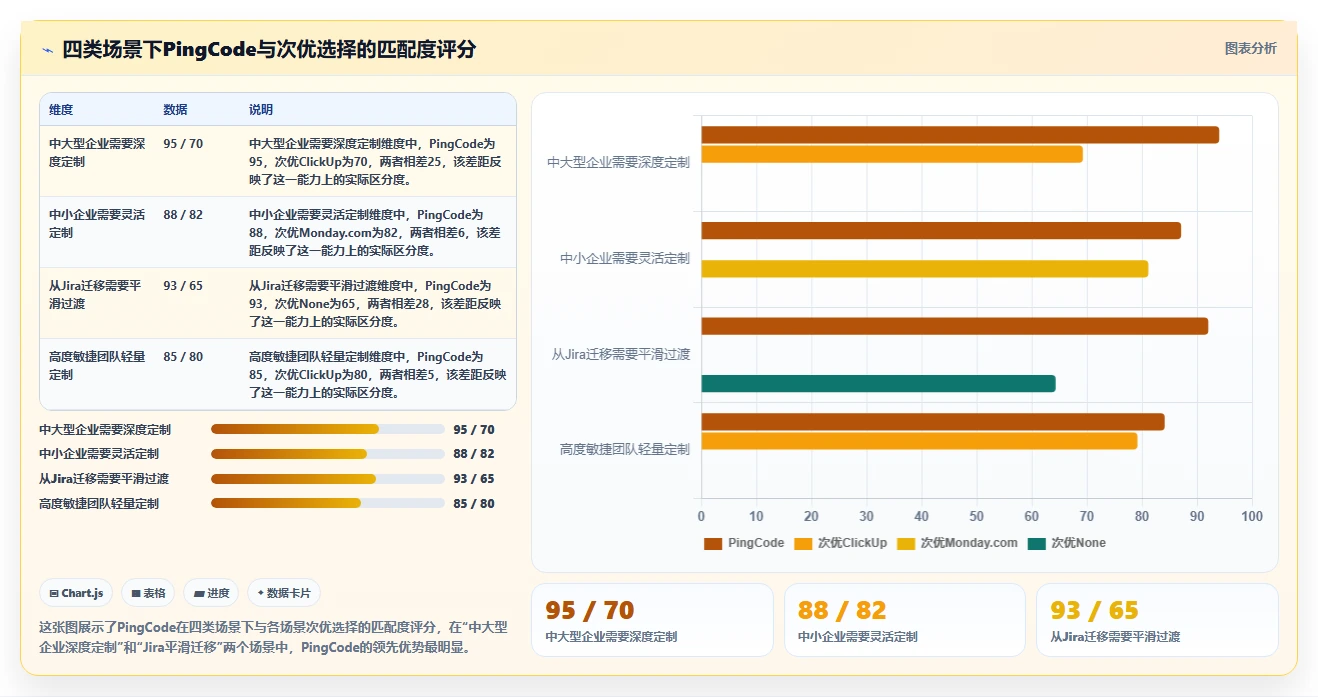Image resolution: width=1318 pixels, height=697 pixels.
Task: Toggle the 次优None legend entry
Action: pos(1066,543)
